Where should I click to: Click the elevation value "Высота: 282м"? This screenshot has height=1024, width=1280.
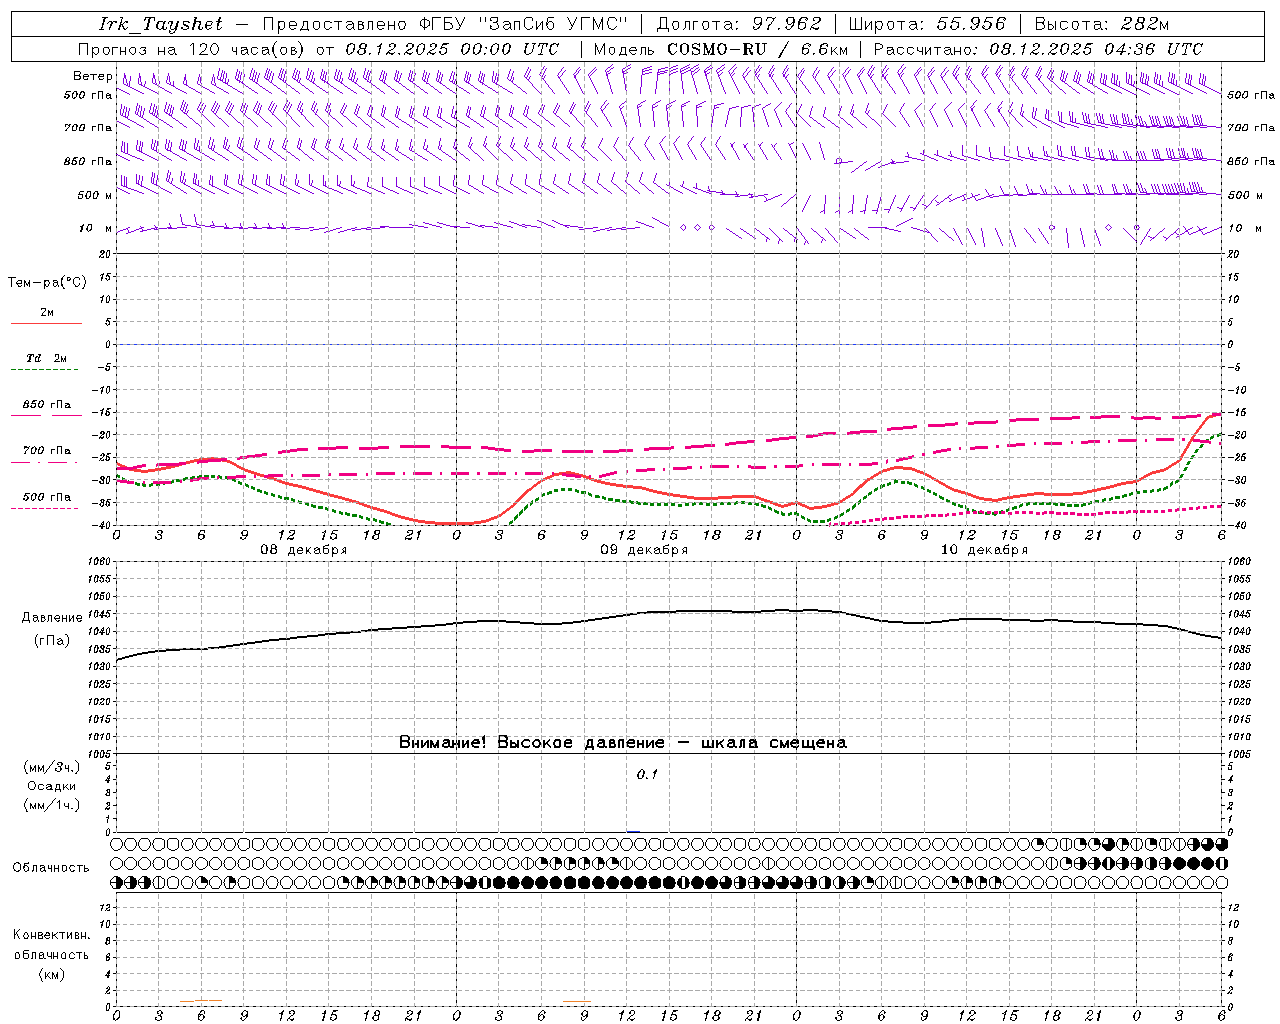coord(1102,24)
